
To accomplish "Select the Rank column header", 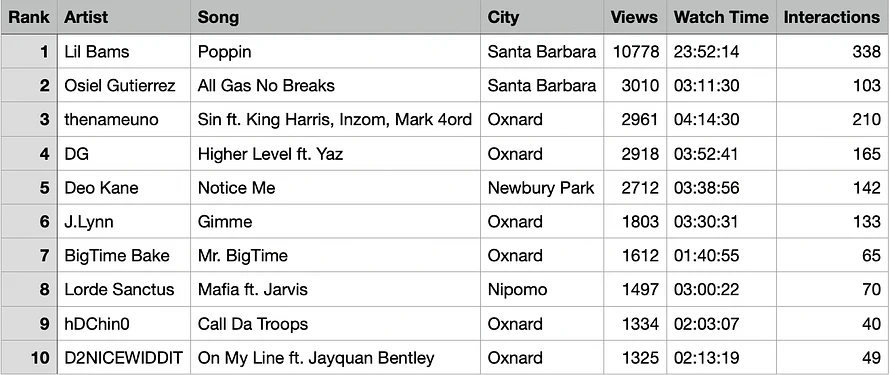I will click(x=29, y=18).
